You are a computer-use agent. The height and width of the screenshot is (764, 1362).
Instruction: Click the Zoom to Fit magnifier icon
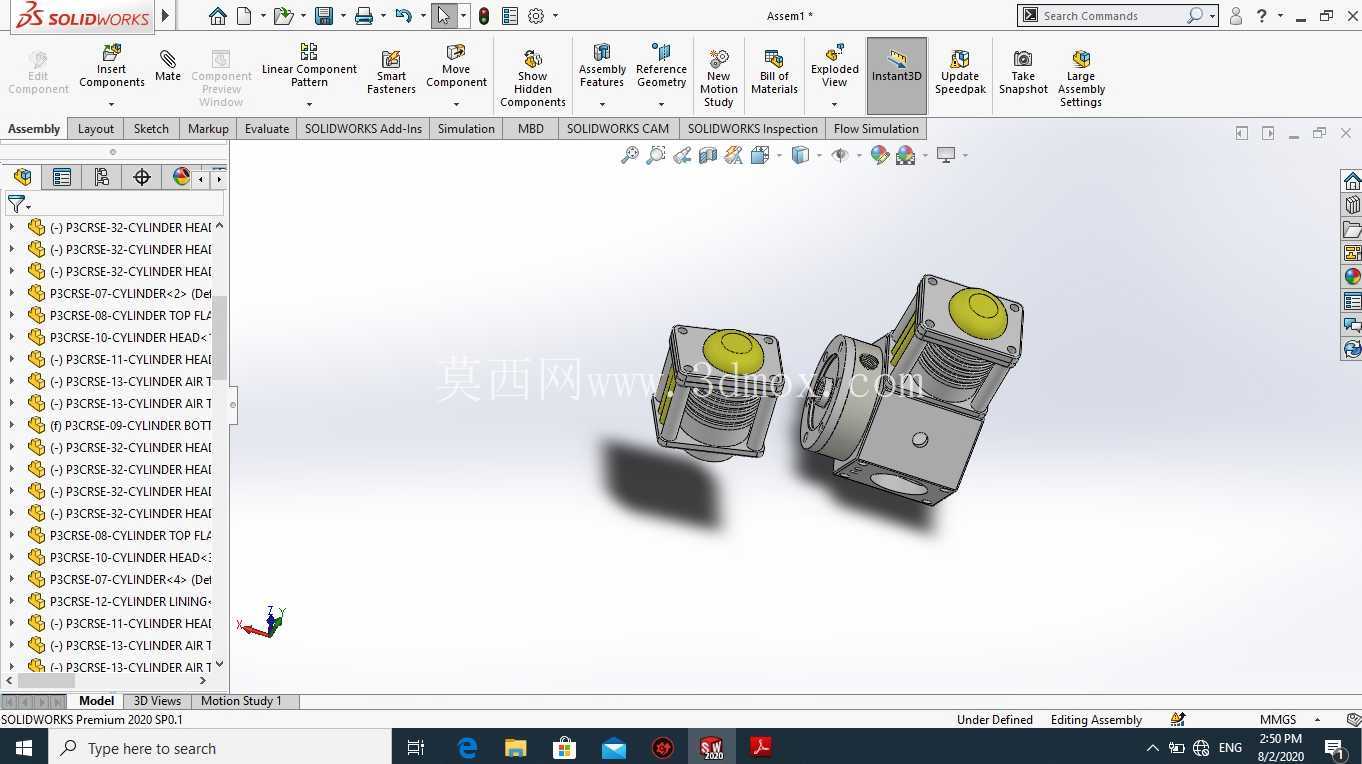point(630,155)
